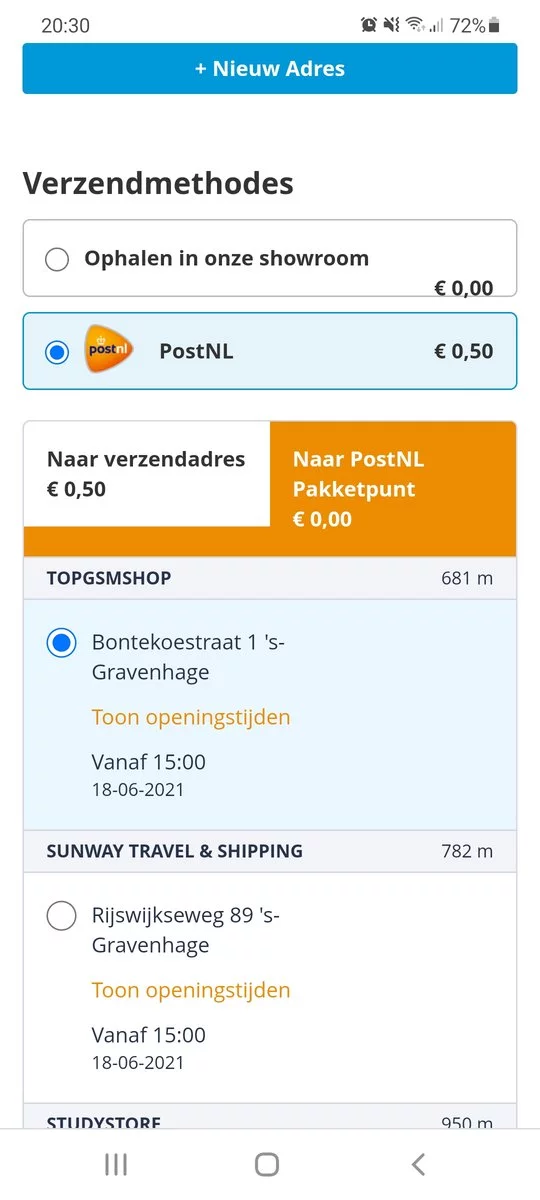540x1200 pixels.
Task: Switch to Naar verzendadres tab
Action: click(147, 474)
